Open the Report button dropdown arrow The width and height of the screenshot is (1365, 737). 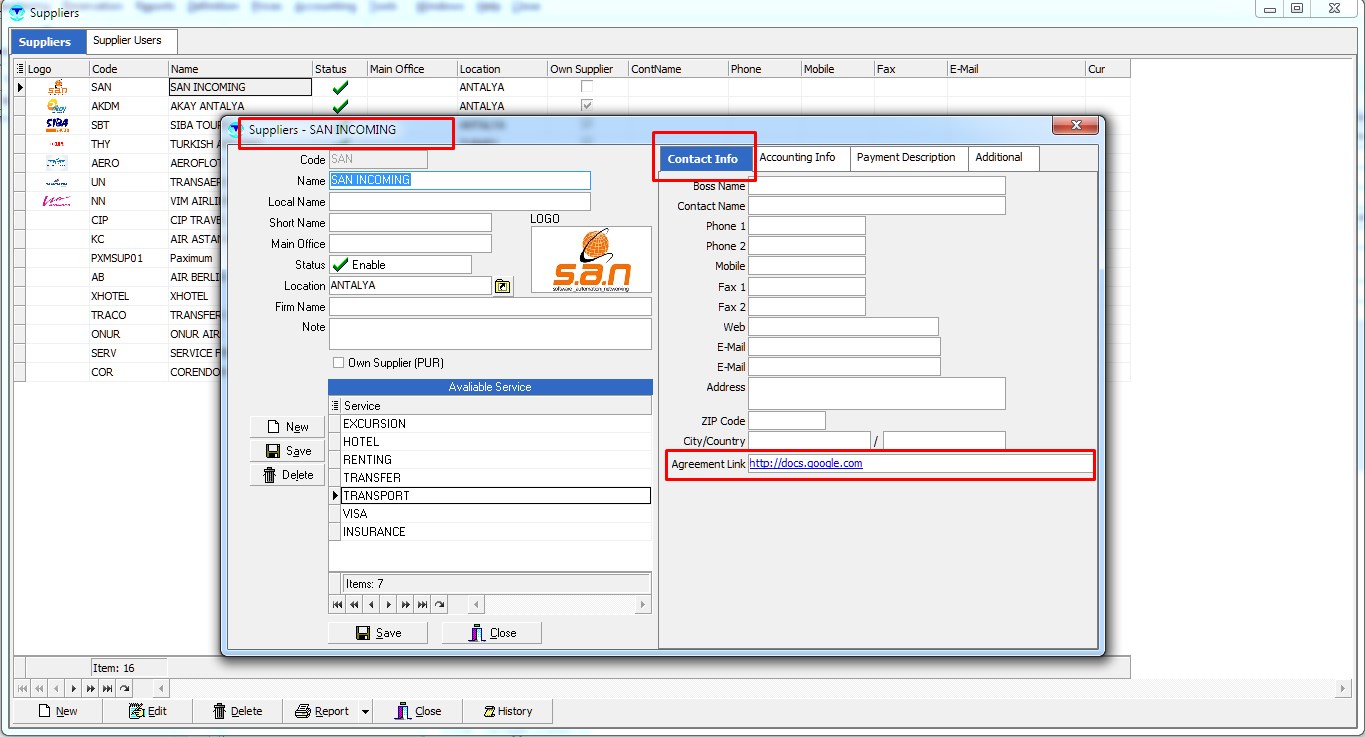(x=365, y=712)
